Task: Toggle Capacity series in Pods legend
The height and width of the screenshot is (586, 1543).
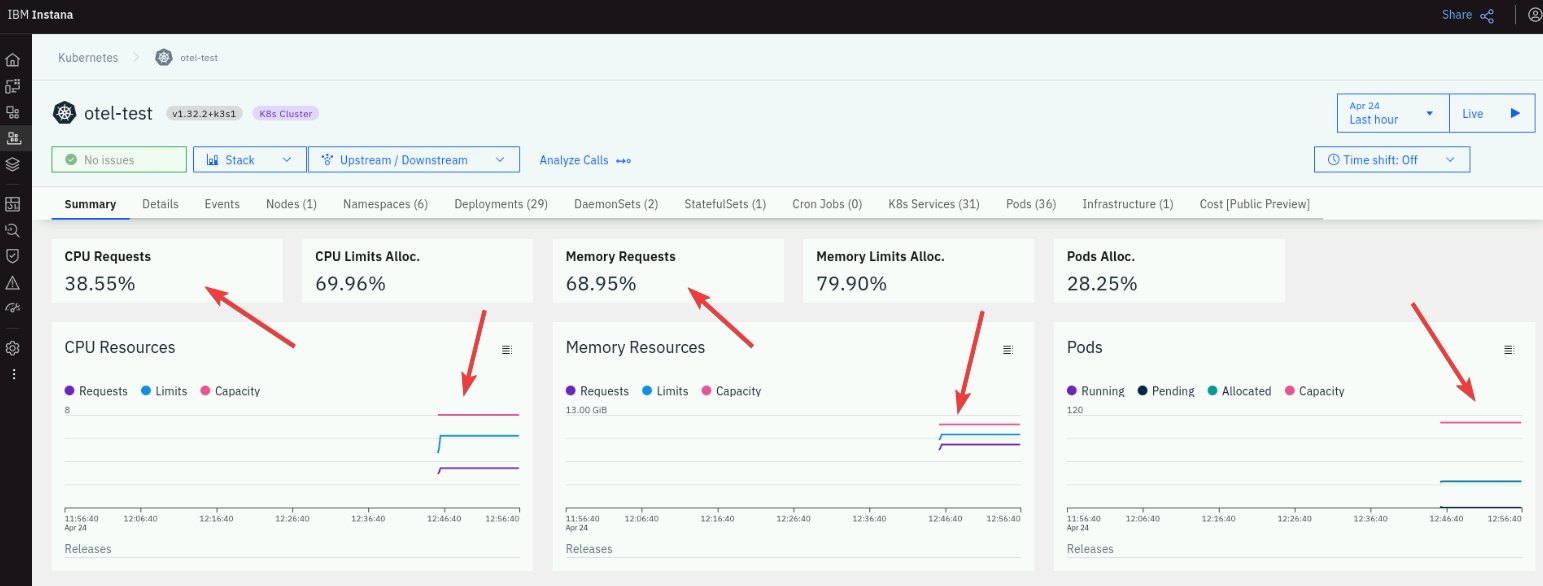Action: click(1314, 391)
